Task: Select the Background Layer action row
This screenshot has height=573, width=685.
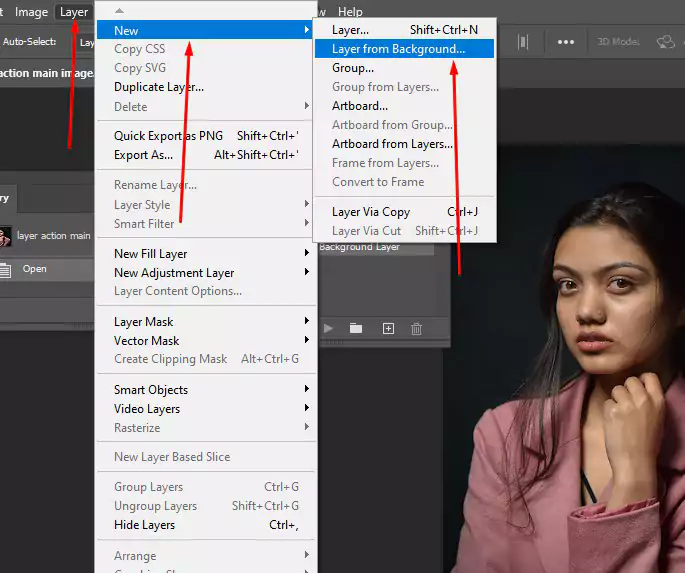Action: 377,248
